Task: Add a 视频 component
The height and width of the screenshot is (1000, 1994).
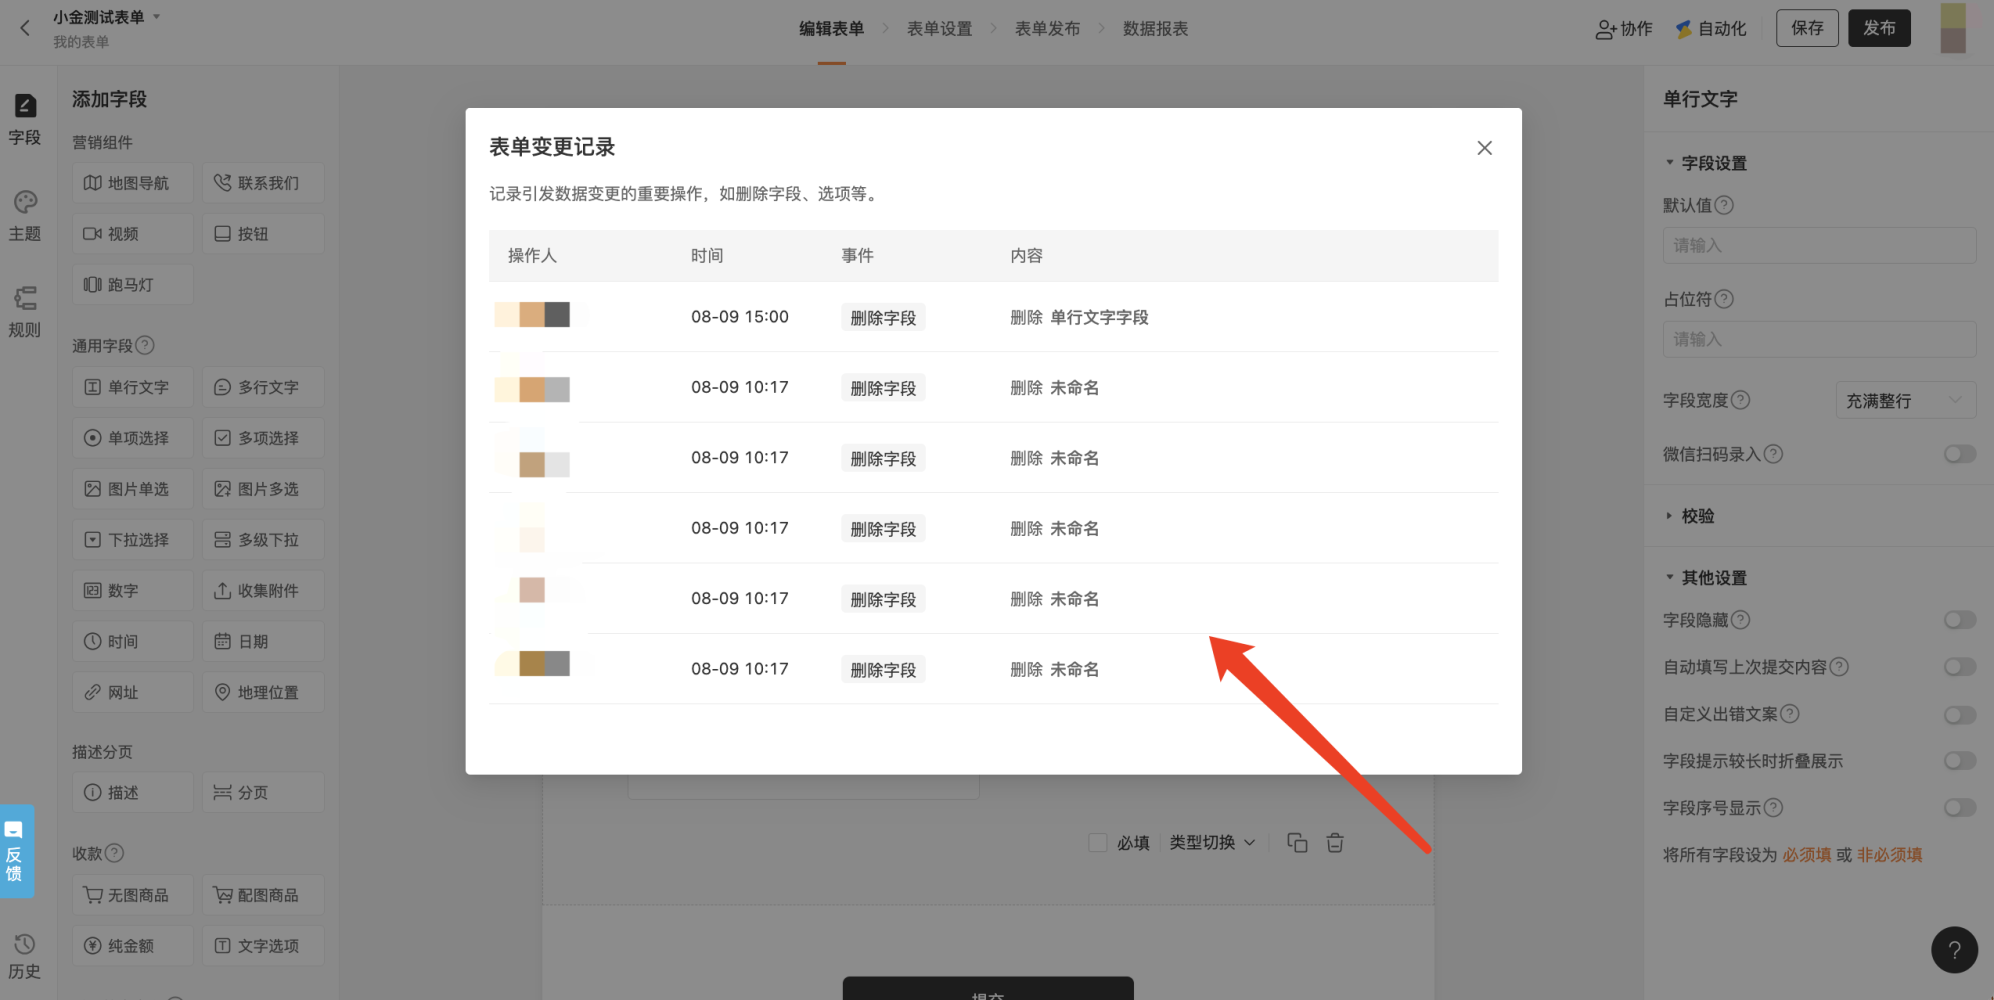Action: 133,234
